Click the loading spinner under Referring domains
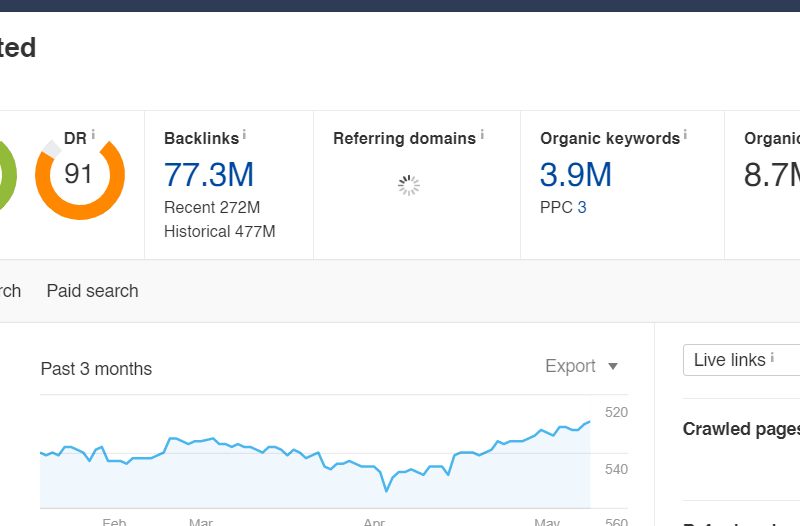Viewport: 800px width, 526px height. click(x=409, y=185)
